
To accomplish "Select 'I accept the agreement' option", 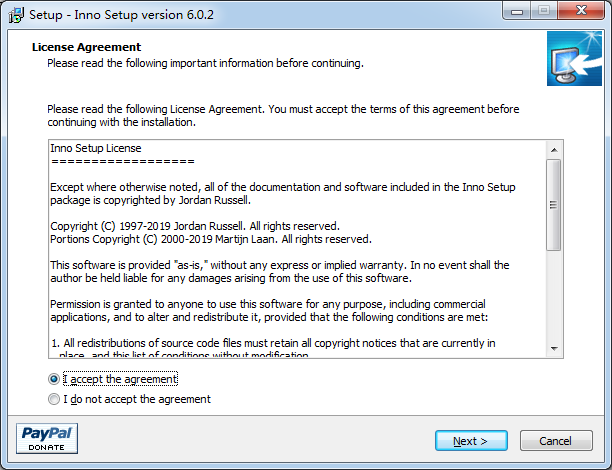I will 54,379.
